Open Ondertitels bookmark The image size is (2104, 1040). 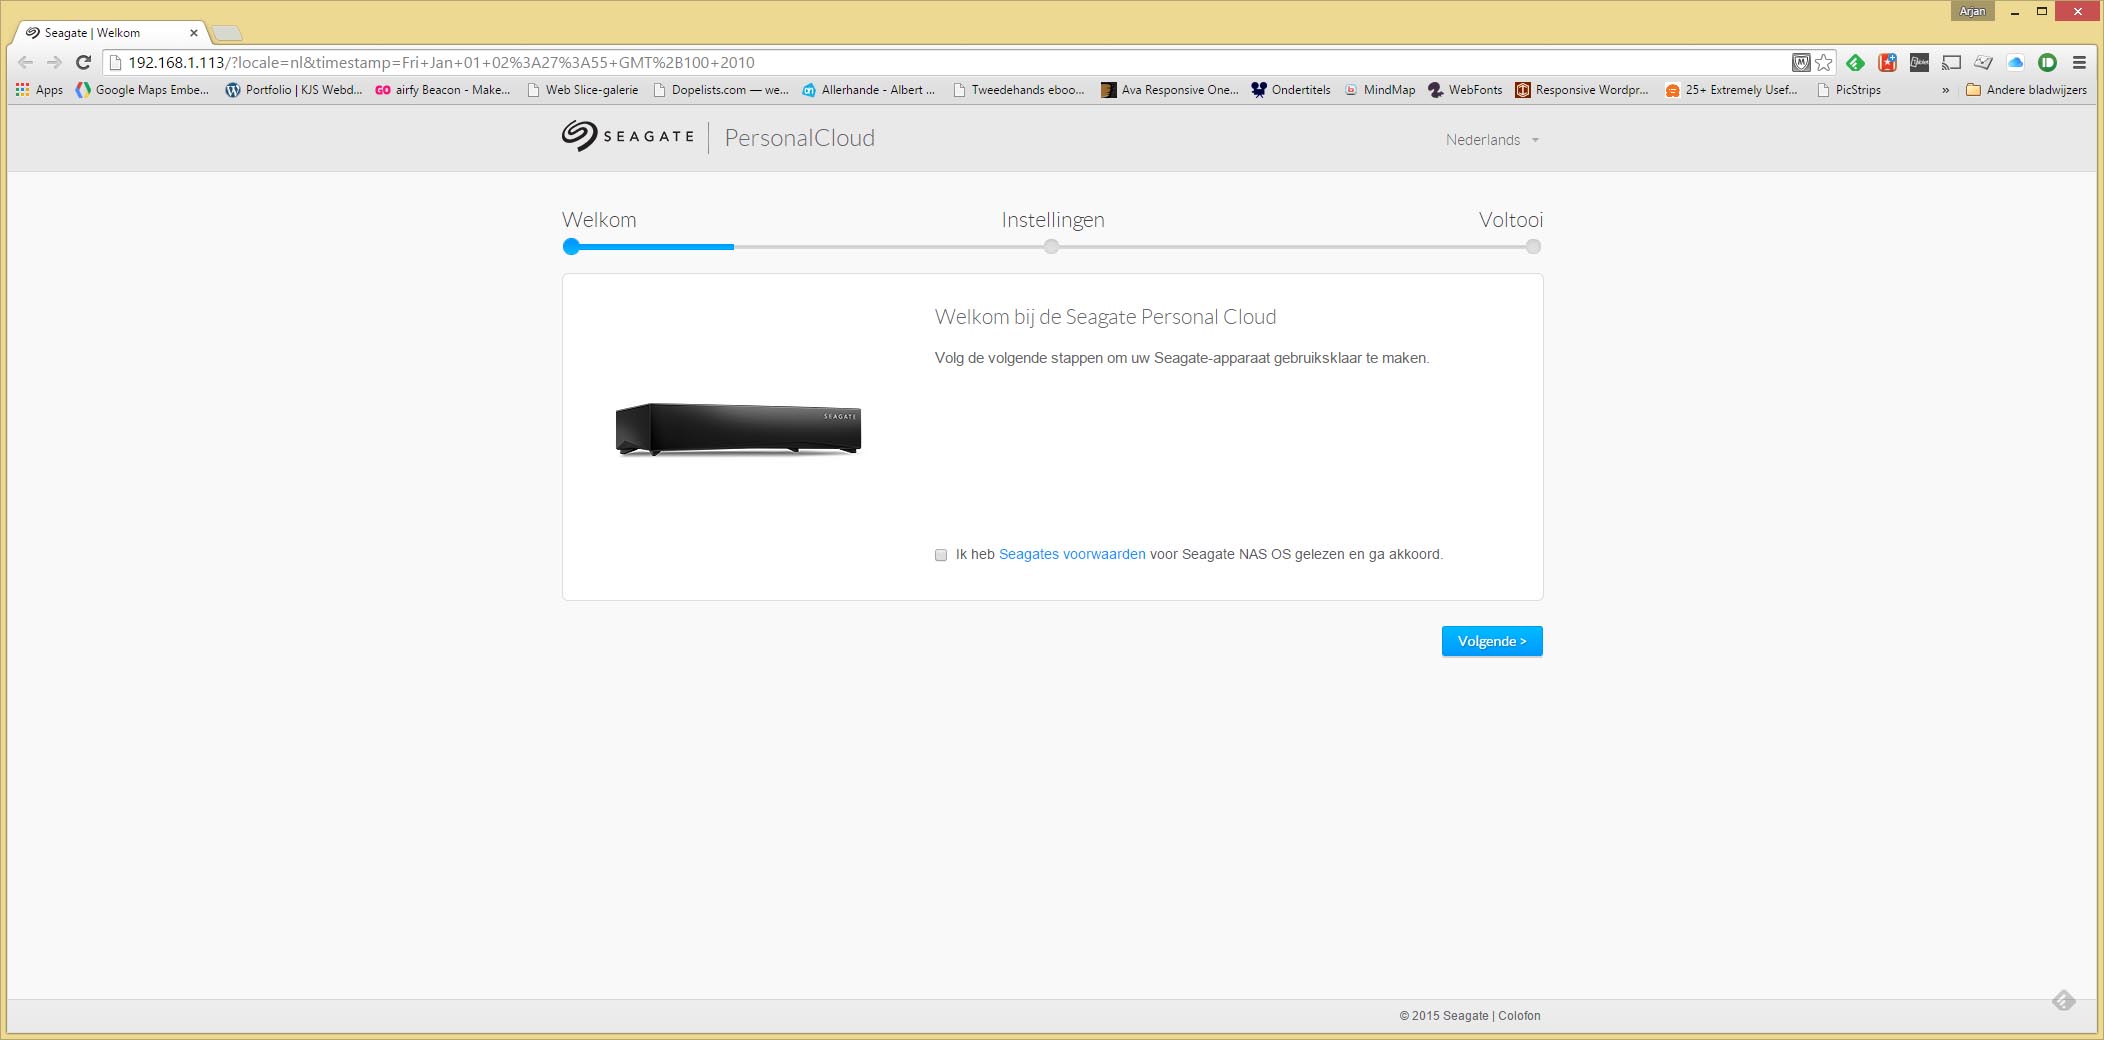[x=1291, y=90]
